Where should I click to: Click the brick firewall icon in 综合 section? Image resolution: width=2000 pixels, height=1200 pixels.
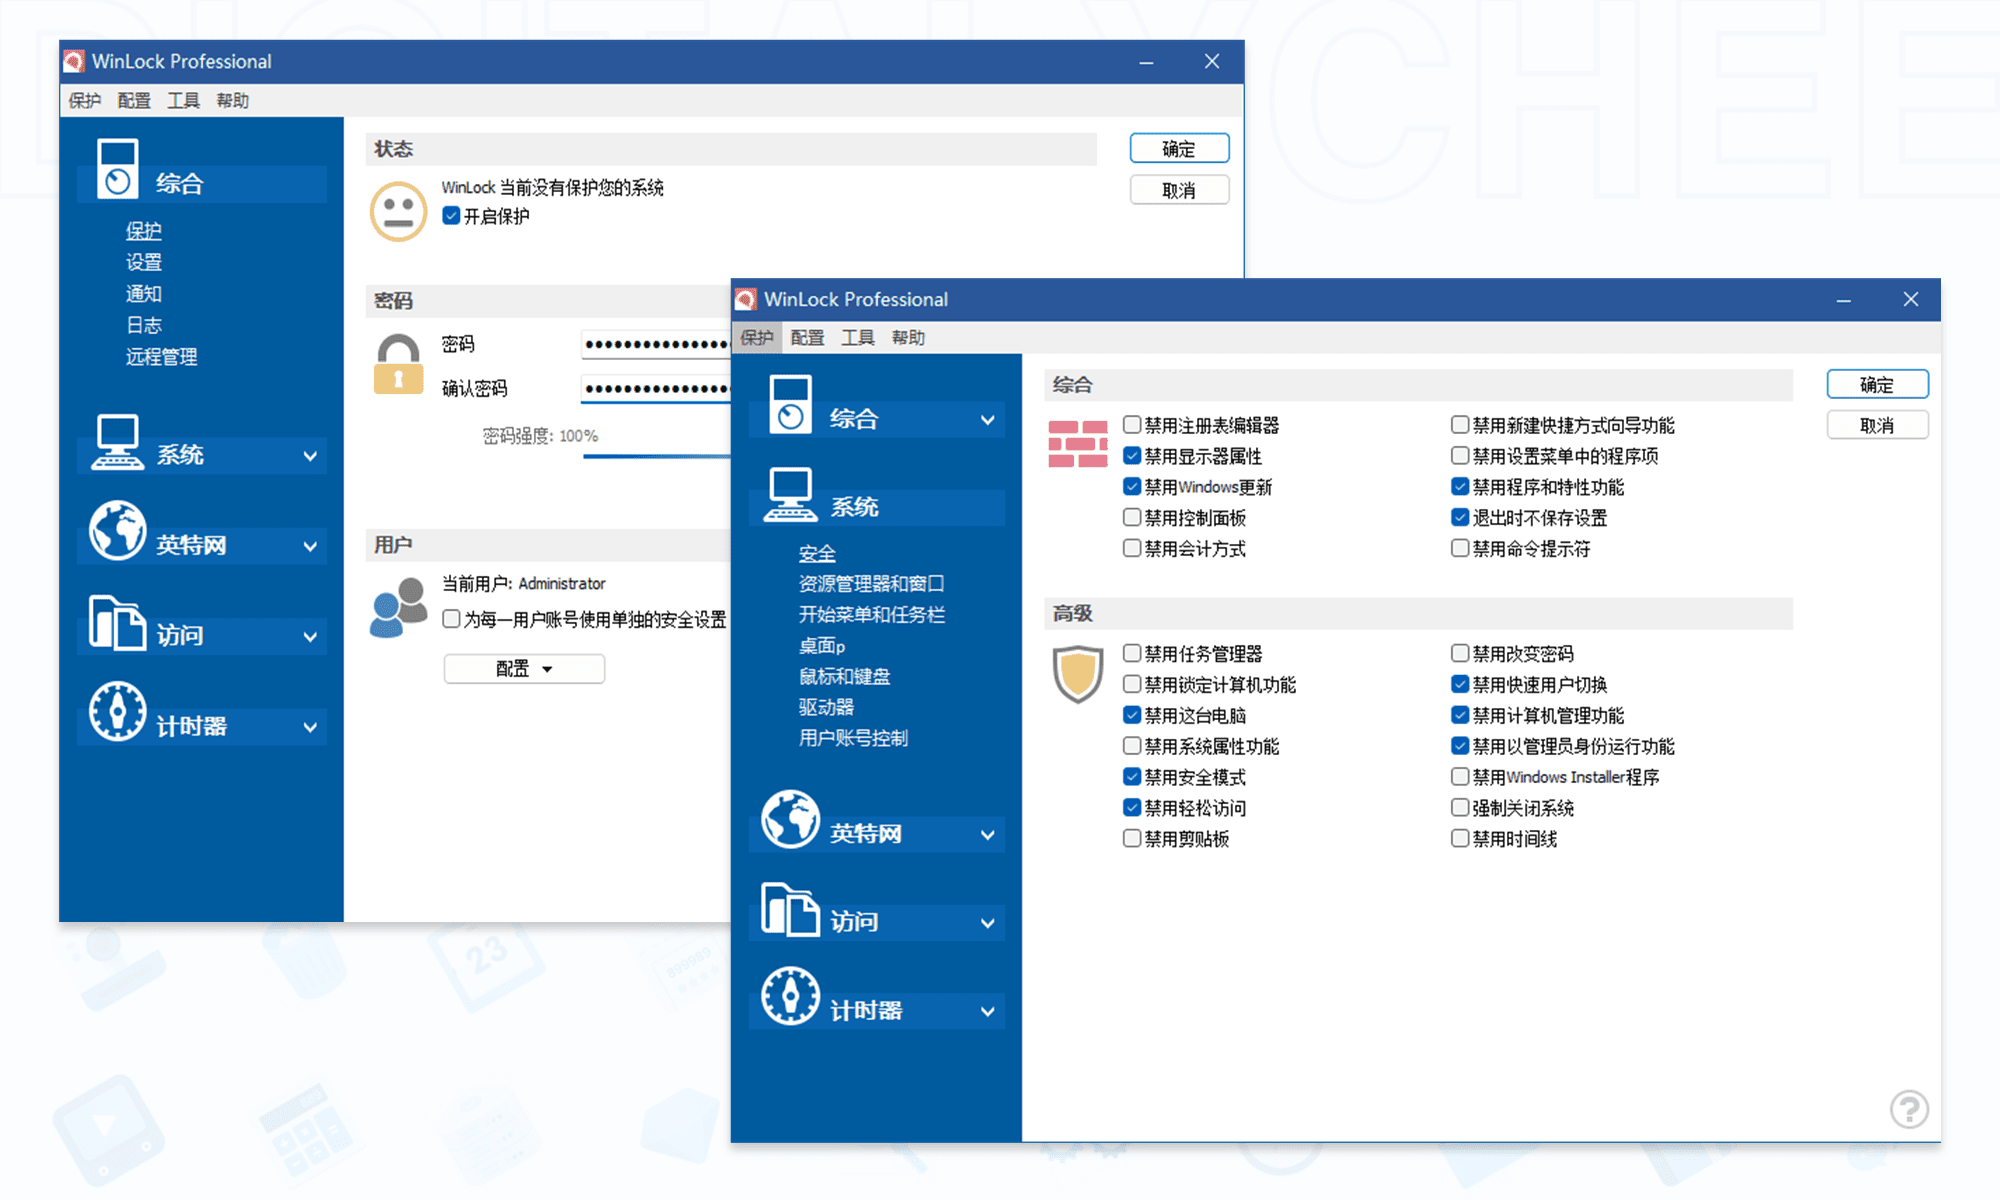click(x=1077, y=443)
